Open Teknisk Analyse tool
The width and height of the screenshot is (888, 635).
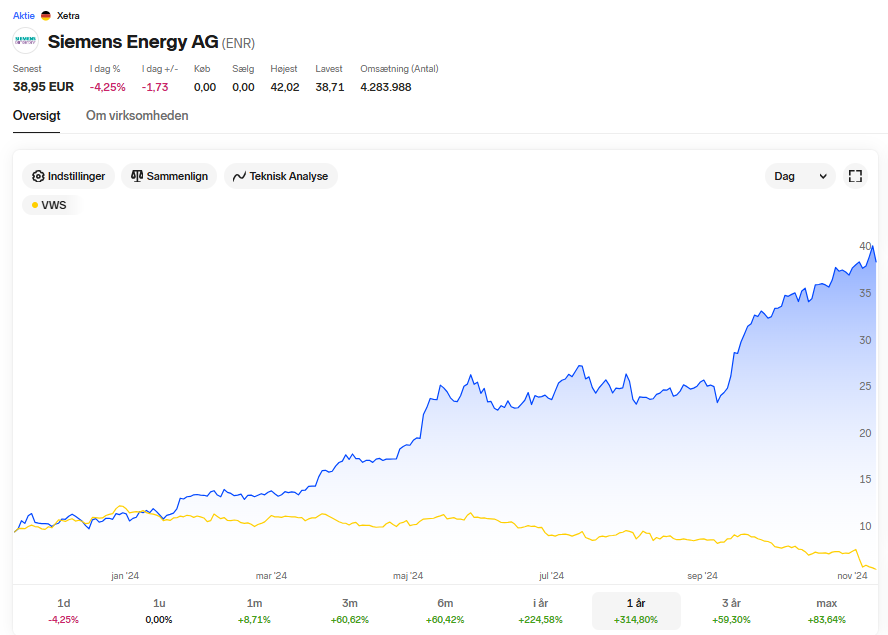point(281,176)
